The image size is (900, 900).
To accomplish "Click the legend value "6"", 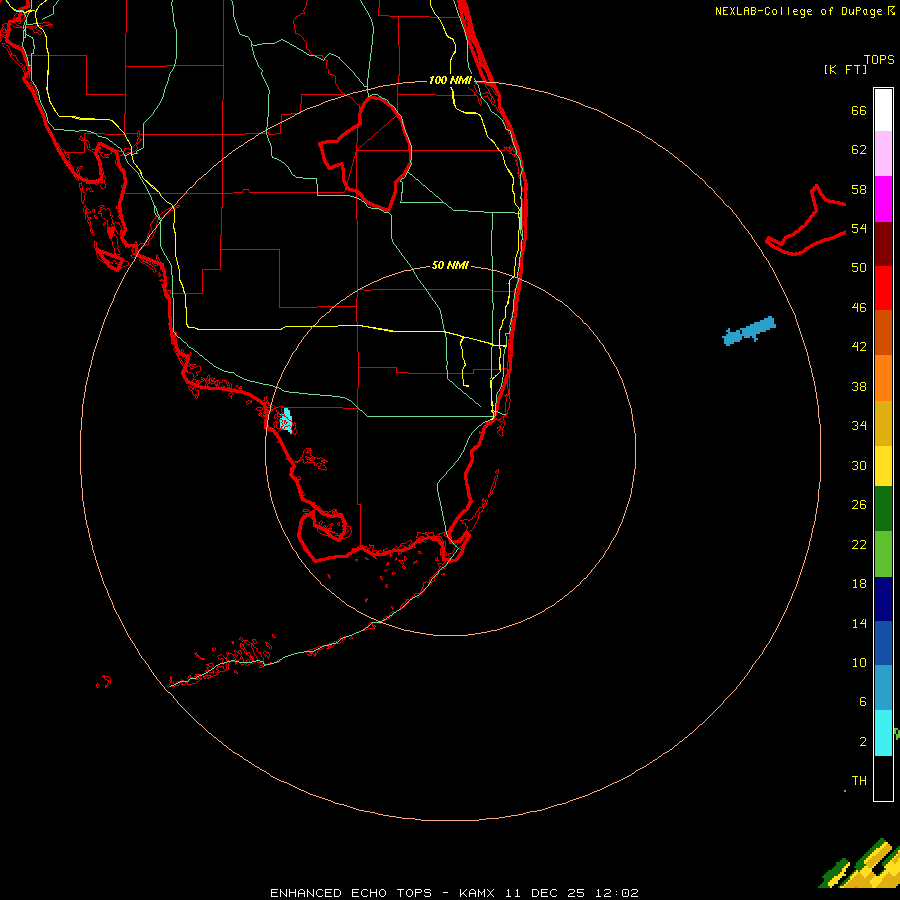I will (863, 702).
